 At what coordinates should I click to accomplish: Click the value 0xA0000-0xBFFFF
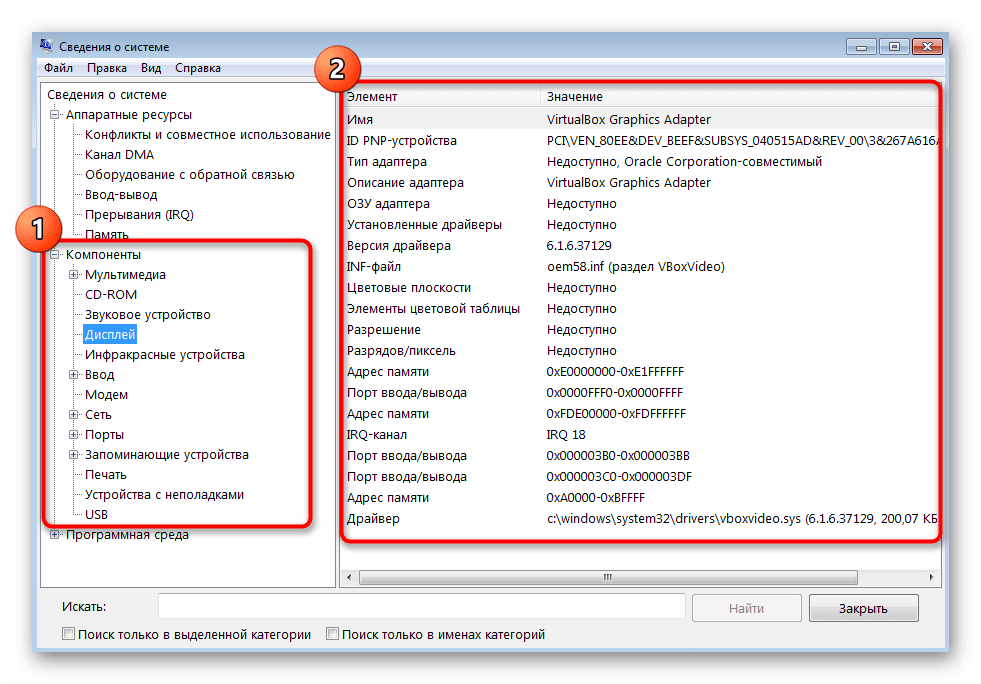[x=595, y=498]
